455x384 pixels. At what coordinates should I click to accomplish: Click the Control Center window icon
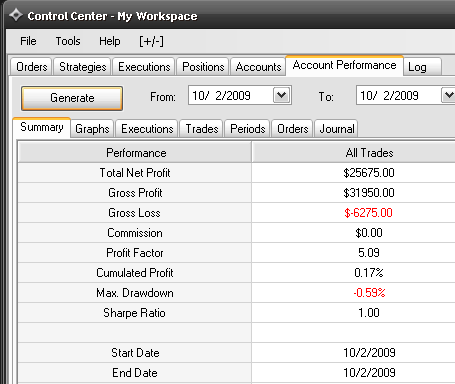point(16,15)
